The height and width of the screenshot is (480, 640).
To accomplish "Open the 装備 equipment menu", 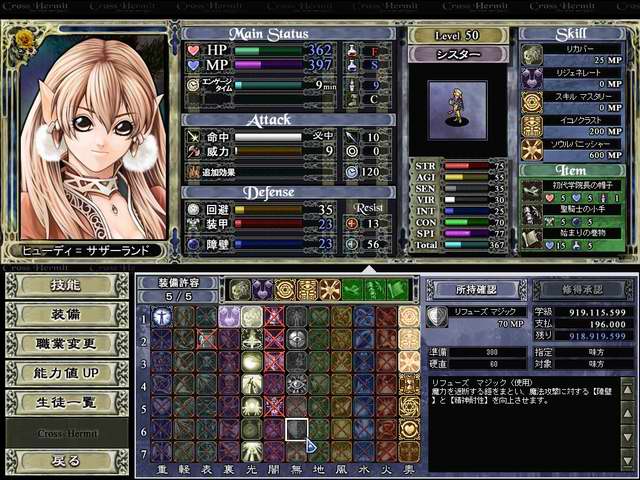I will pos(66,315).
